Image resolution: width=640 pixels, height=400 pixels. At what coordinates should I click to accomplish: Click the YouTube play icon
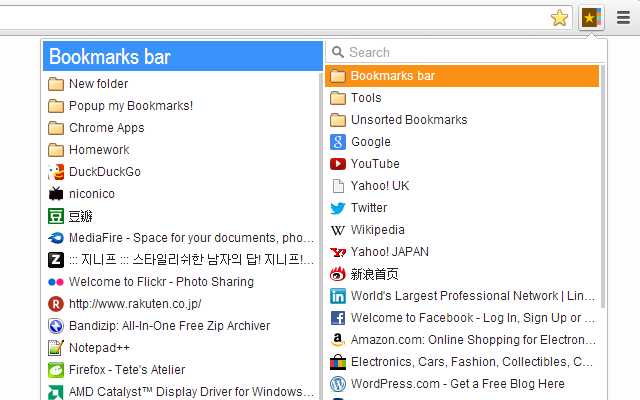[338, 164]
